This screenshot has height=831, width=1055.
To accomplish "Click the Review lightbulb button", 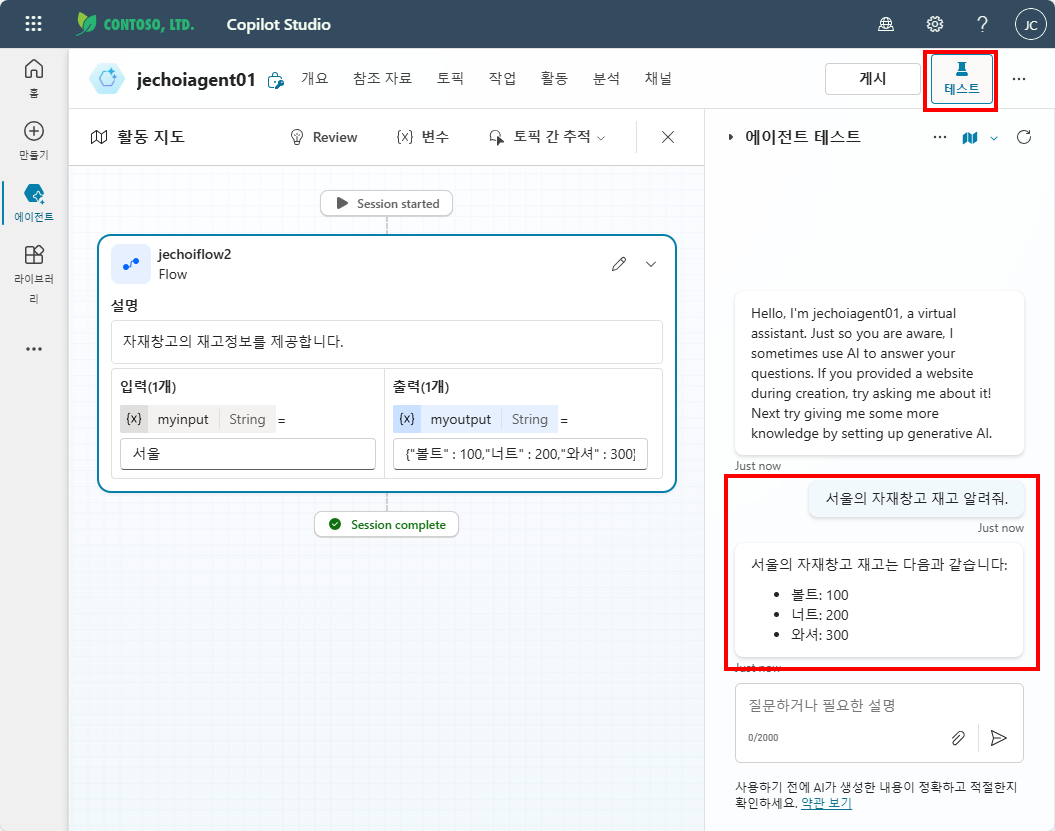I will pos(324,137).
